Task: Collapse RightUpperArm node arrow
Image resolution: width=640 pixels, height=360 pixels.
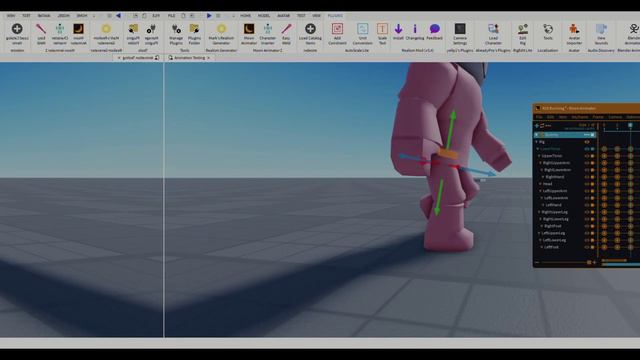Action: 540,163
